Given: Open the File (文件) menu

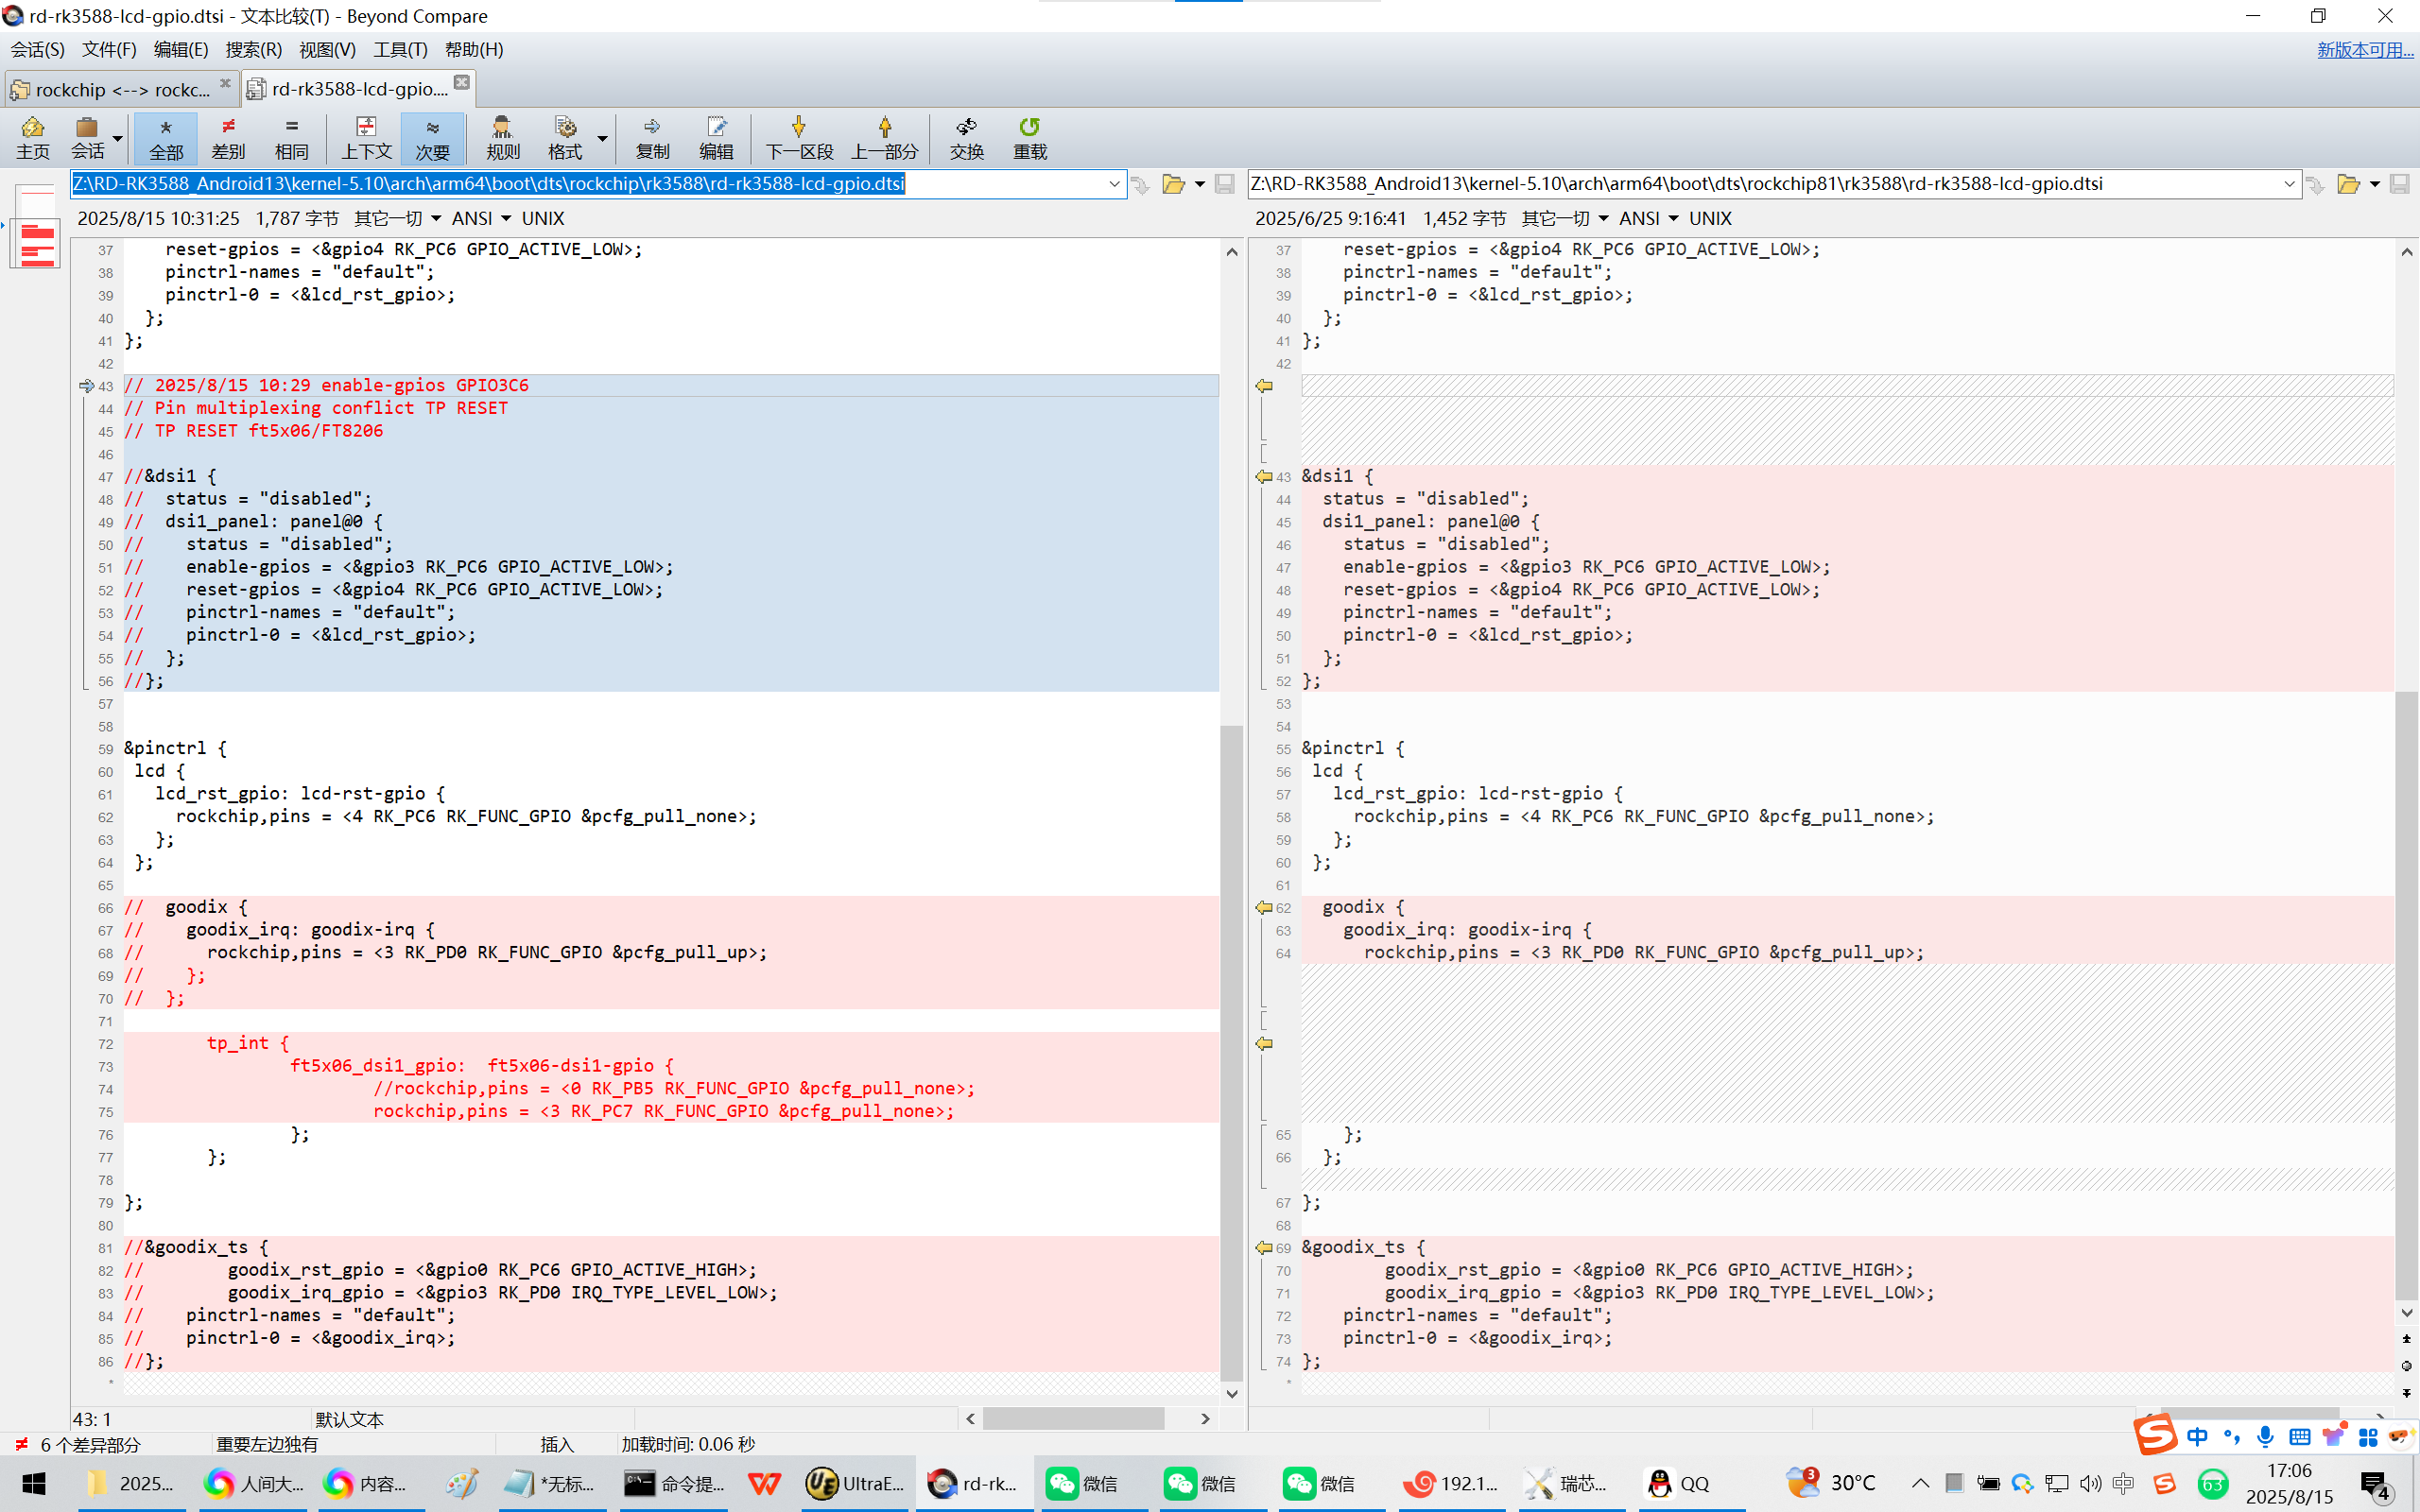Looking at the screenshot, I should point(109,49).
